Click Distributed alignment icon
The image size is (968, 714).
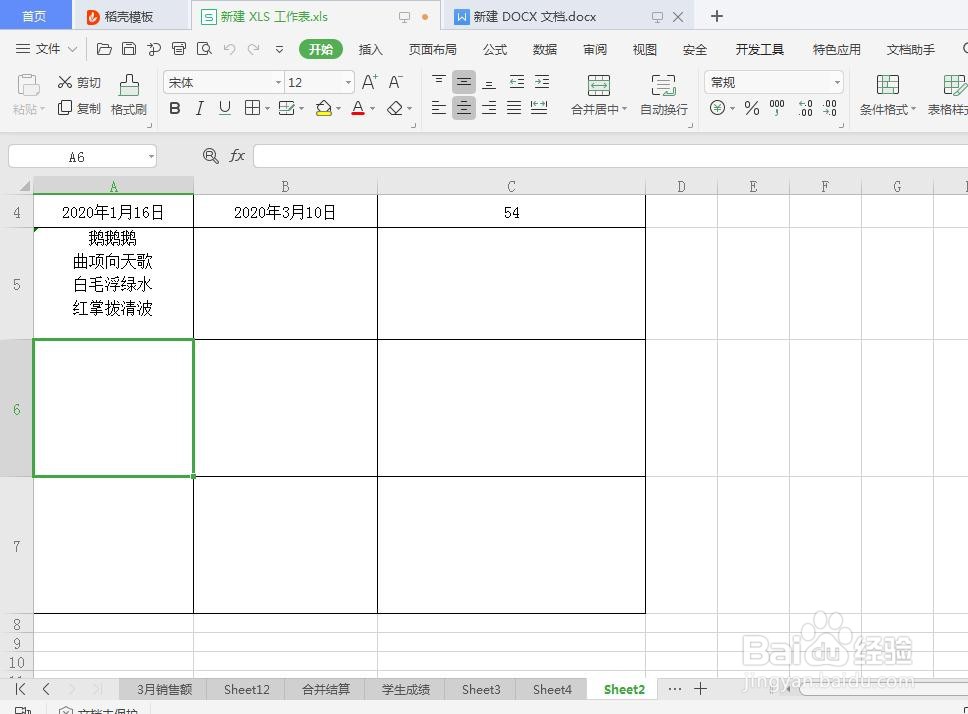tap(539, 109)
